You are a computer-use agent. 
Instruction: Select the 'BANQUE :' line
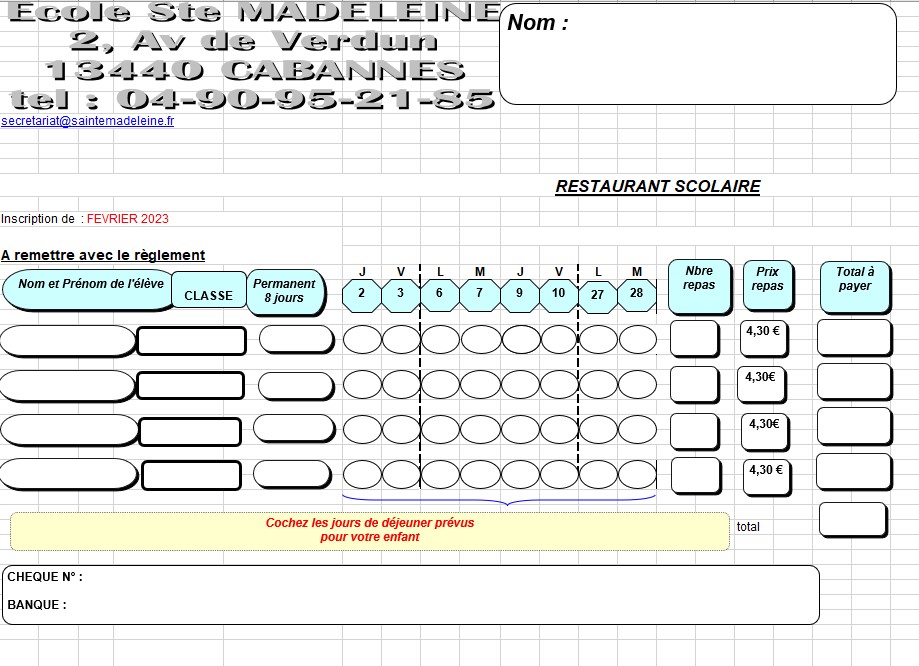pyautogui.click(x=36, y=605)
